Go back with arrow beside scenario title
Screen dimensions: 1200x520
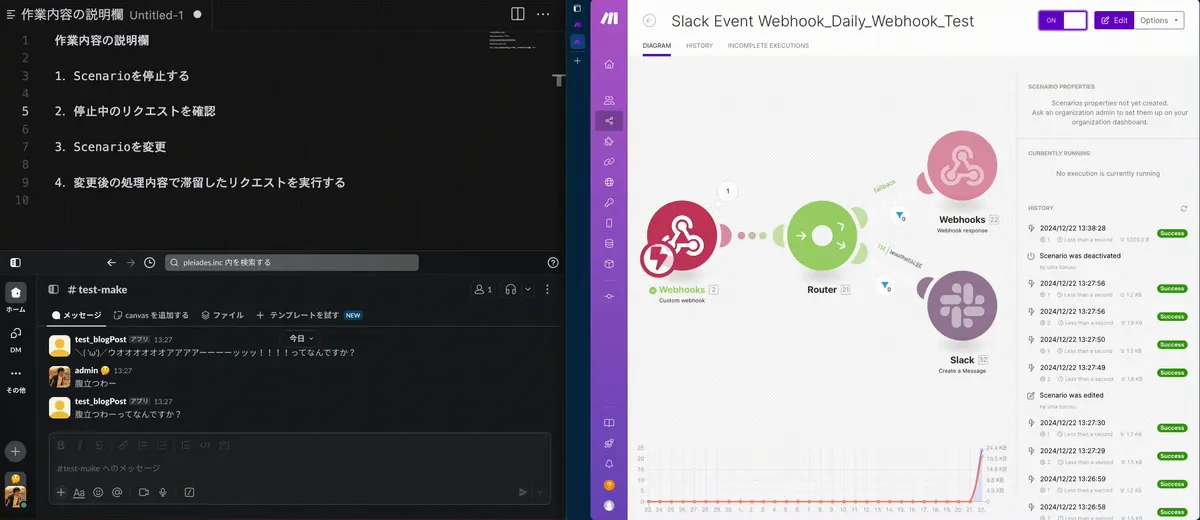(x=650, y=21)
